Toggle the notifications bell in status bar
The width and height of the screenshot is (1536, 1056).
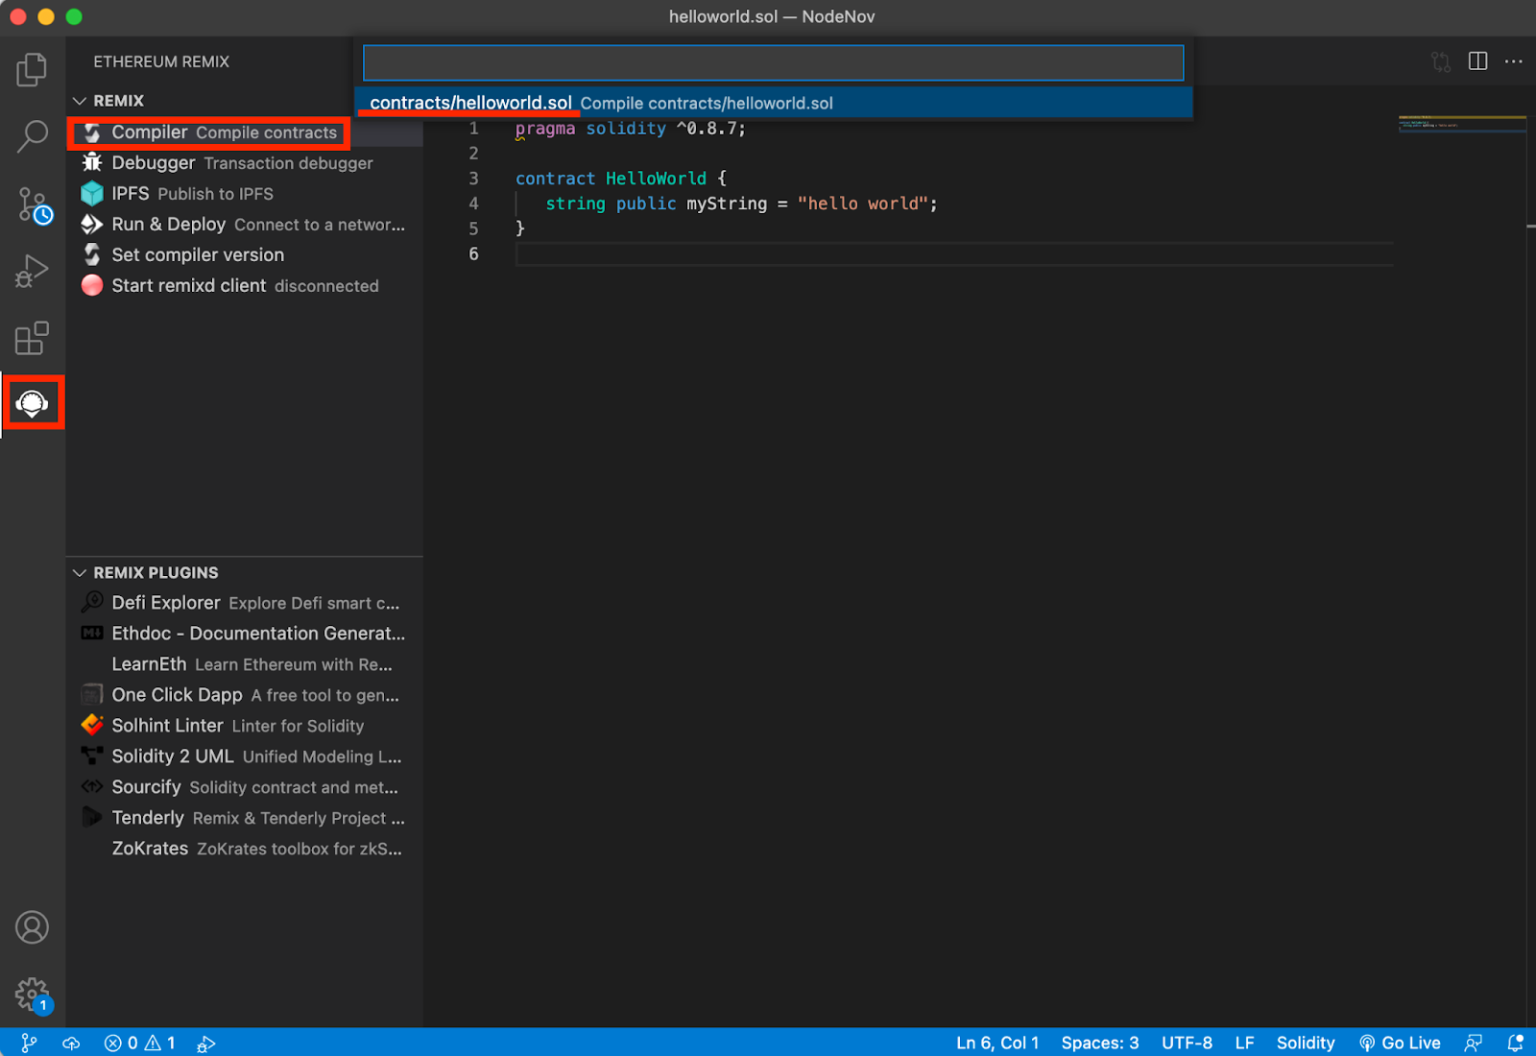(1515, 1042)
